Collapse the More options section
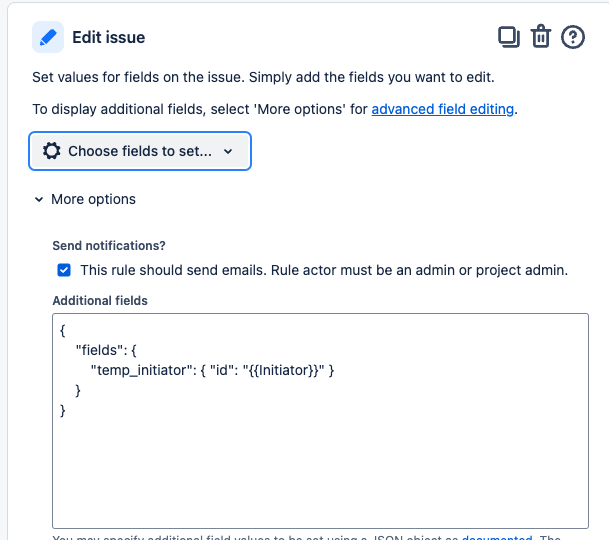 [85, 199]
